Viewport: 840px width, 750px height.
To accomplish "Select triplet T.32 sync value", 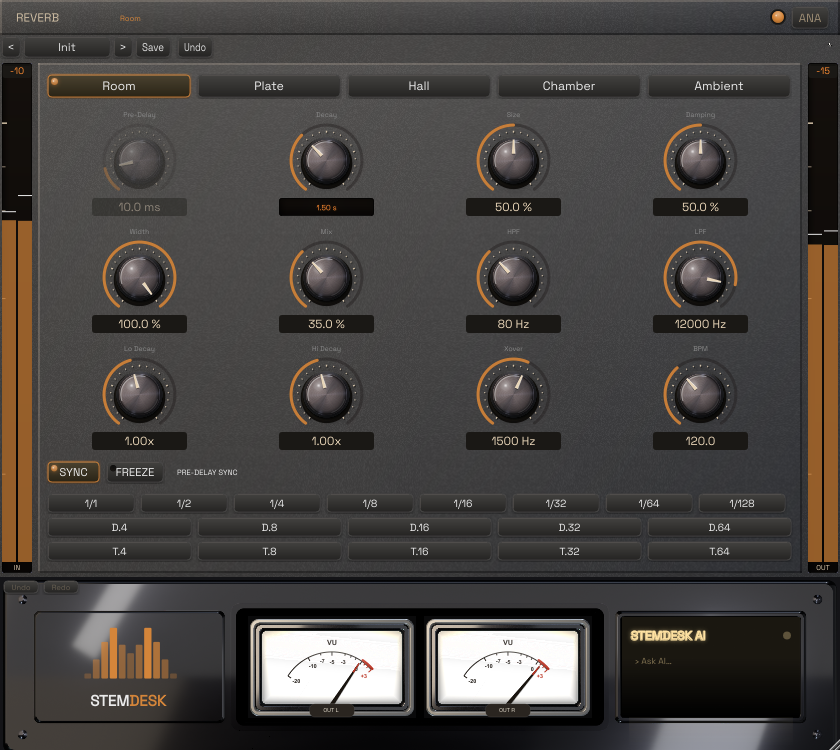I will click(569, 552).
